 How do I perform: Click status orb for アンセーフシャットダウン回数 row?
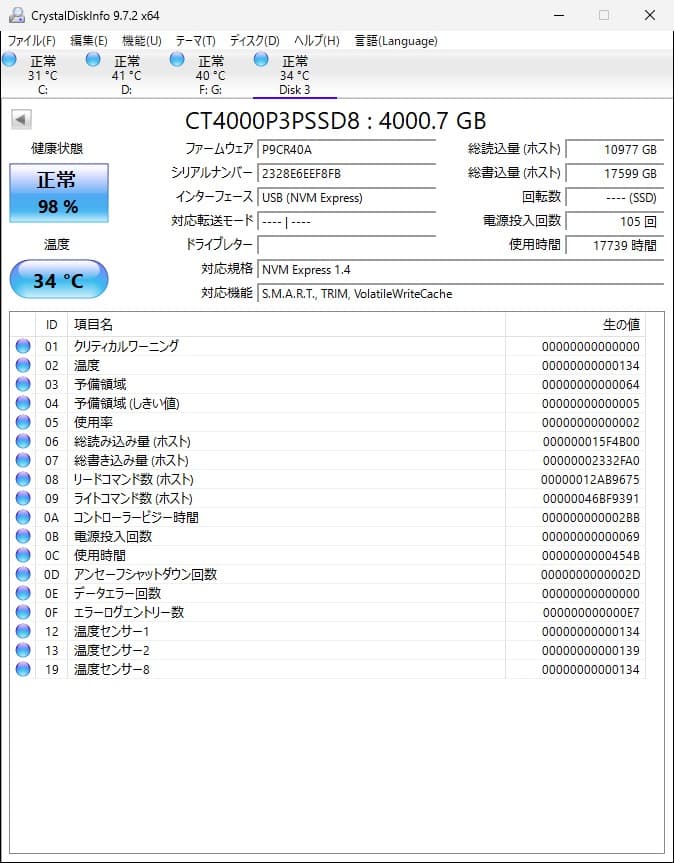click(23, 574)
